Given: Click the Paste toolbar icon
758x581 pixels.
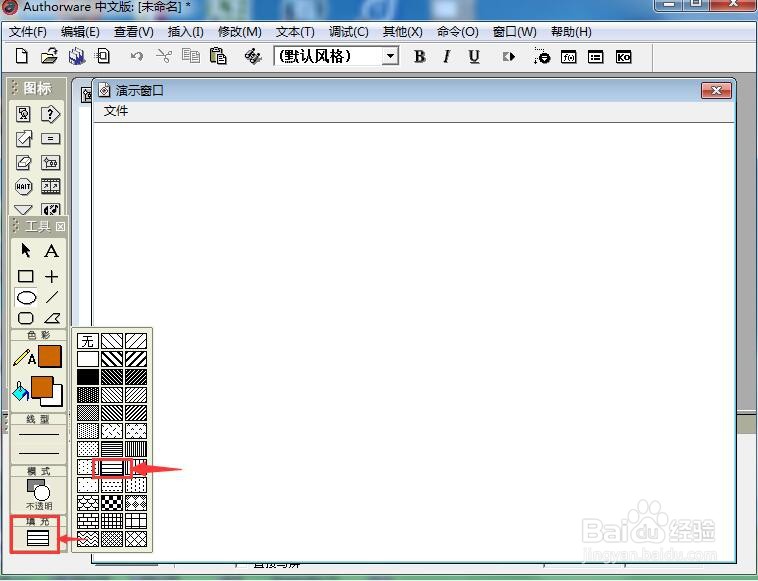Looking at the screenshot, I should point(218,57).
